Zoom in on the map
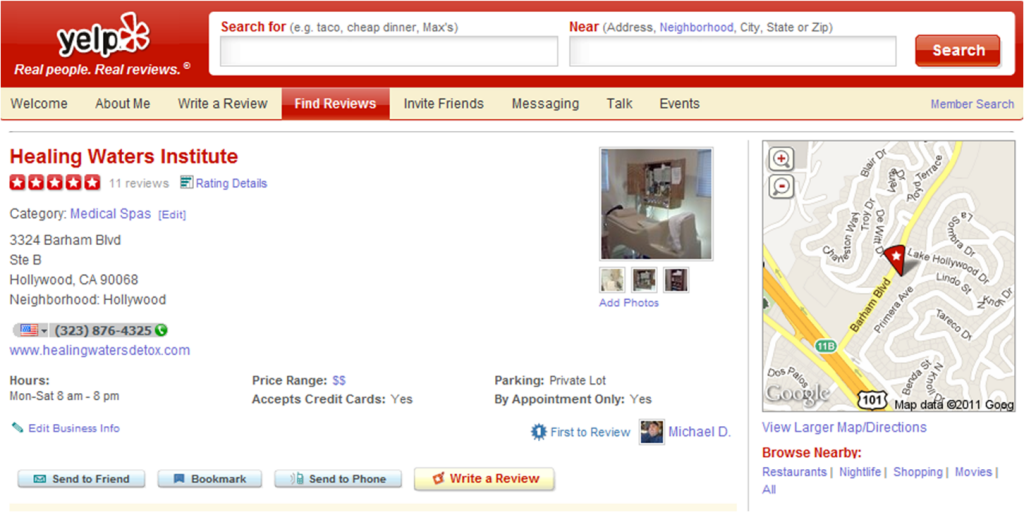The height and width of the screenshot is (512, 1024). pyautogui.click(x=782, y=159)
